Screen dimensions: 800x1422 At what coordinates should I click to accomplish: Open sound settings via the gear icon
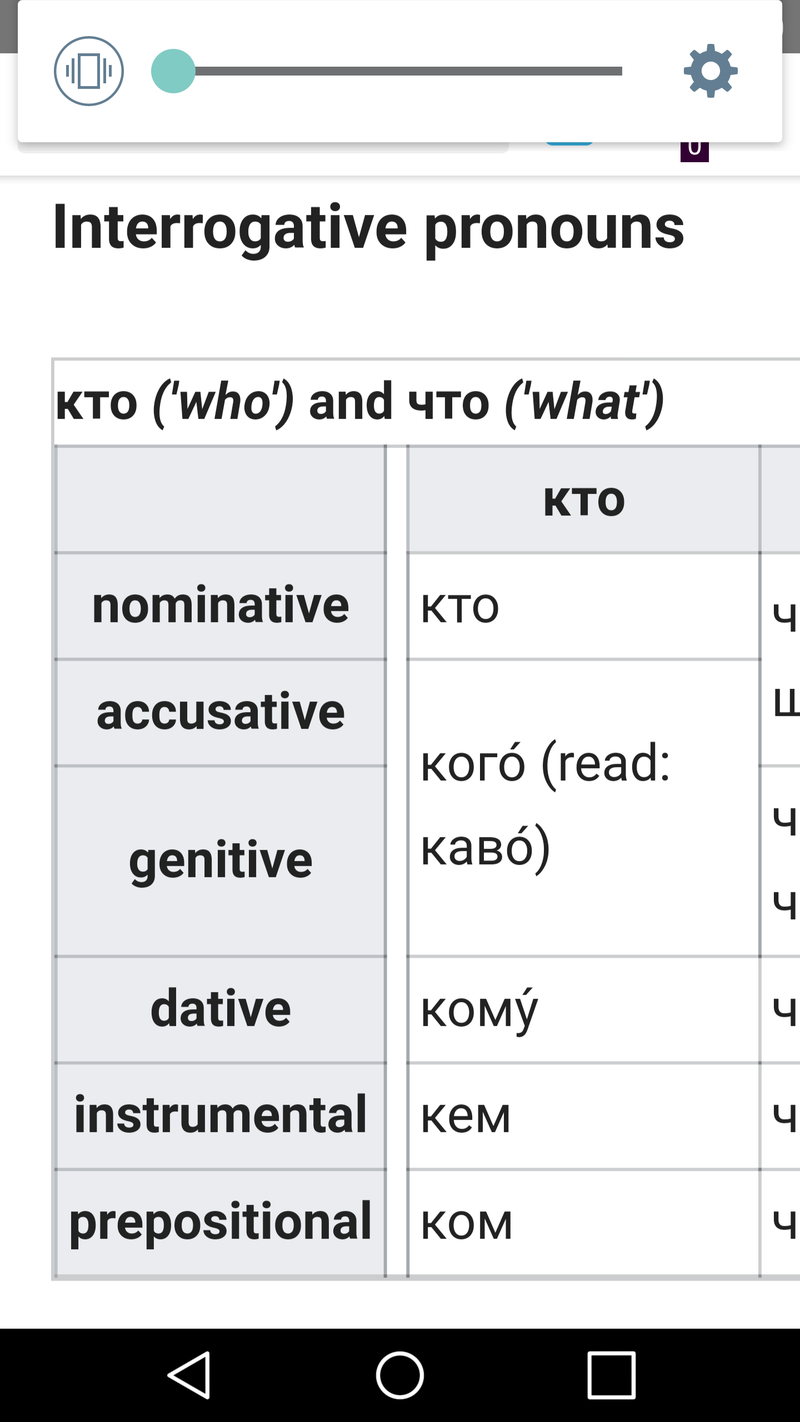pyautogui.click(x=710, y=70)
